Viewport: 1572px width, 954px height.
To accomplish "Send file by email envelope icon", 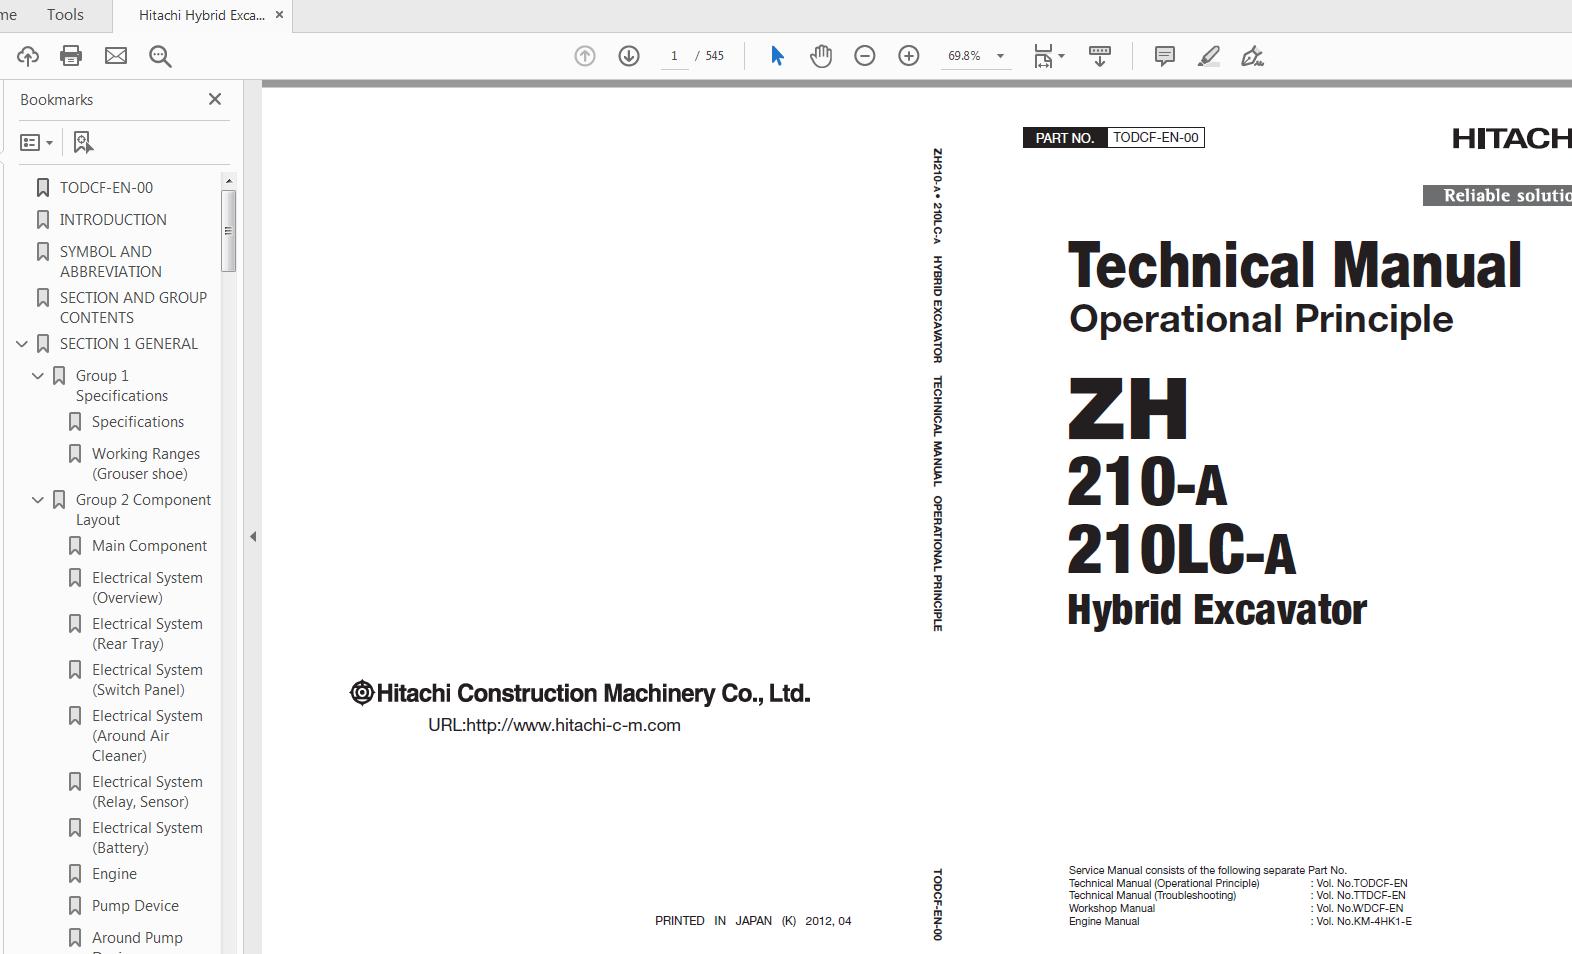I will tap(116, 56).
